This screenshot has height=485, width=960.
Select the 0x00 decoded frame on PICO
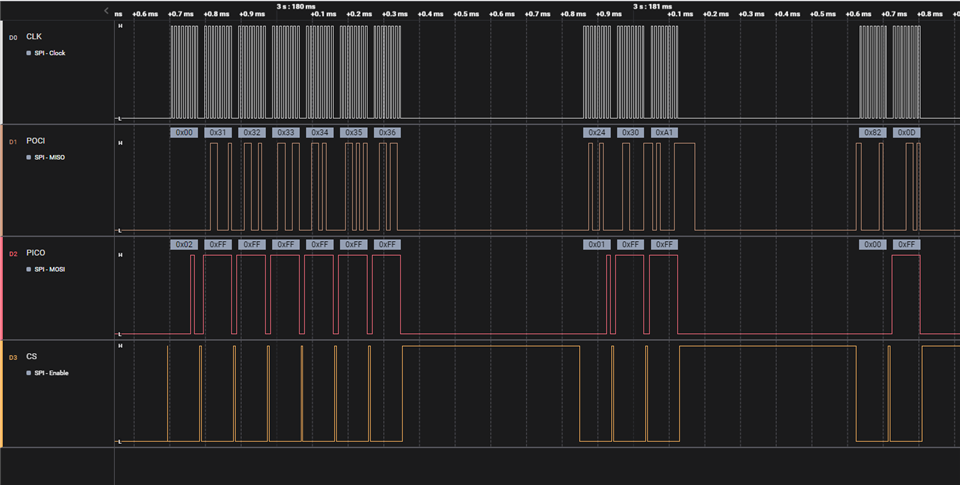(873, 244)
